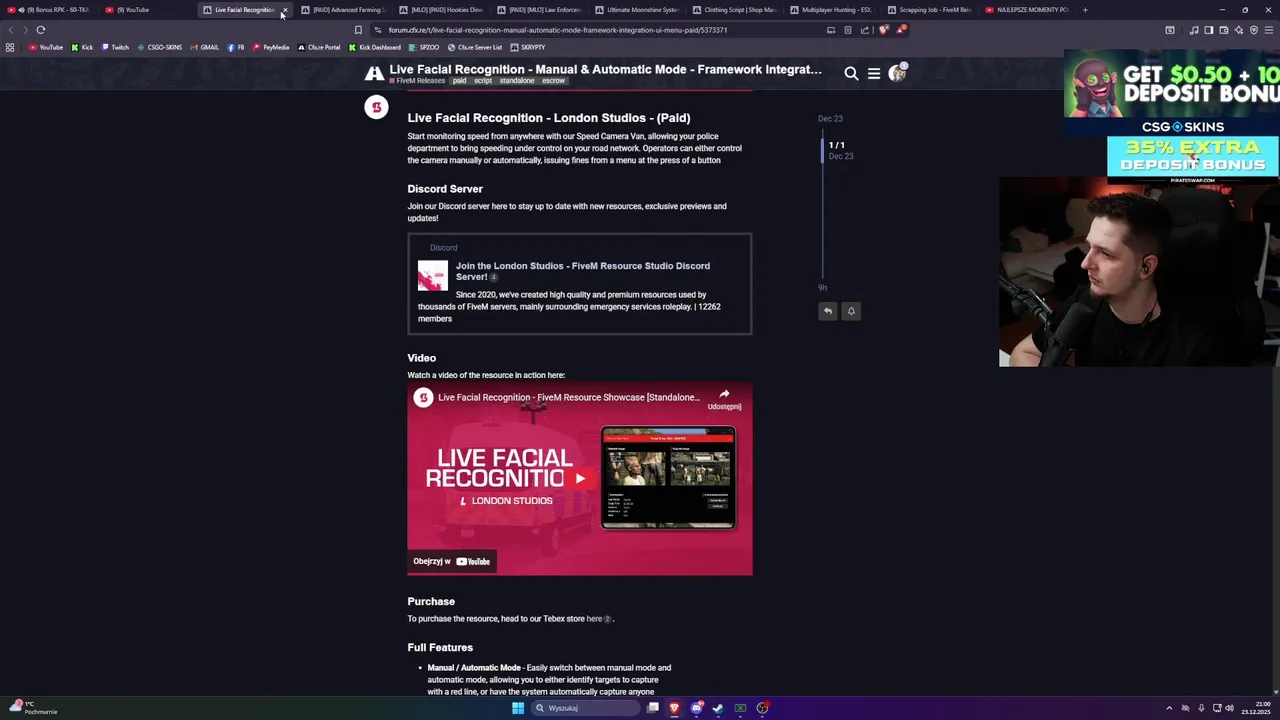1280x720 pixels.
Task: Reload the page with the refresh icon
Action: coord(41,30)
